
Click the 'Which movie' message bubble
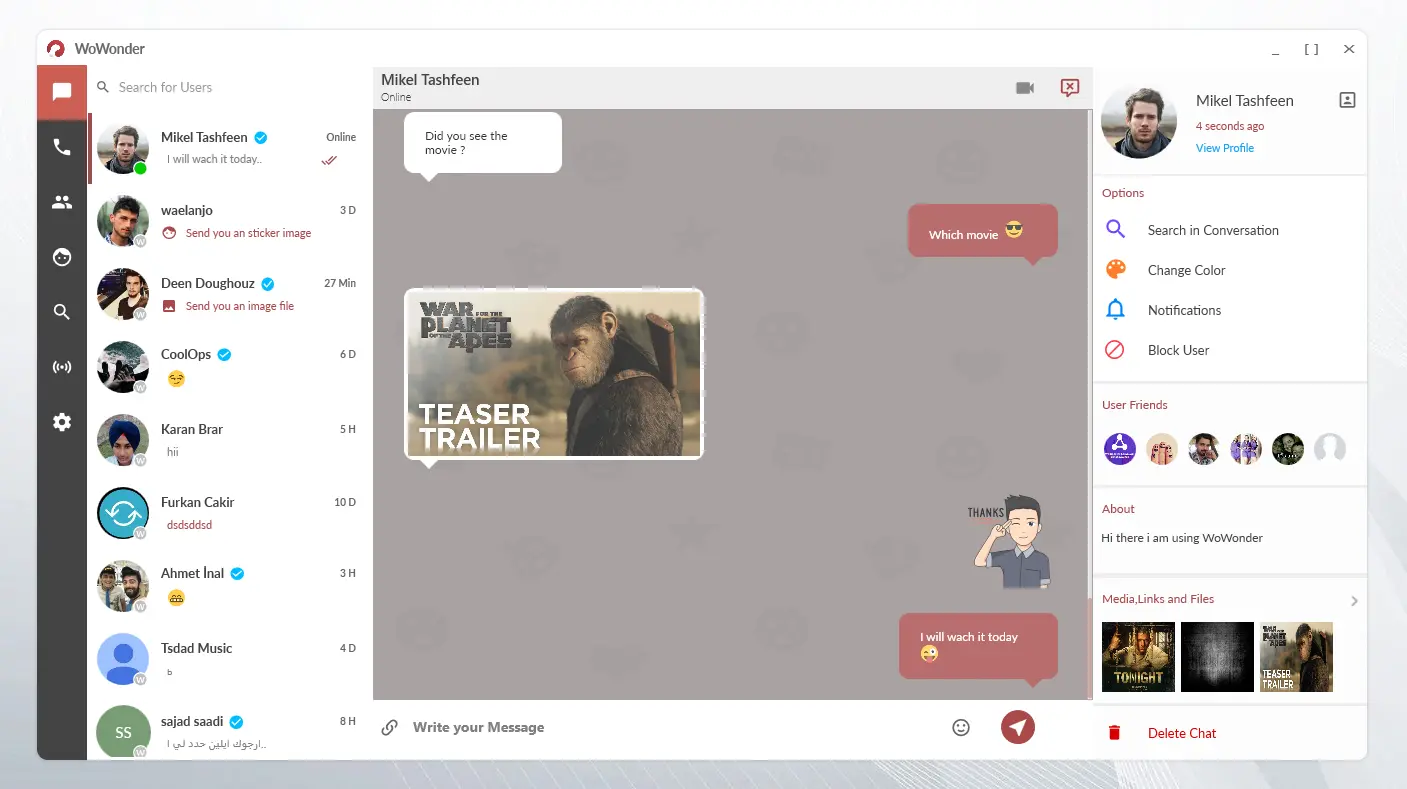(982, 231)
